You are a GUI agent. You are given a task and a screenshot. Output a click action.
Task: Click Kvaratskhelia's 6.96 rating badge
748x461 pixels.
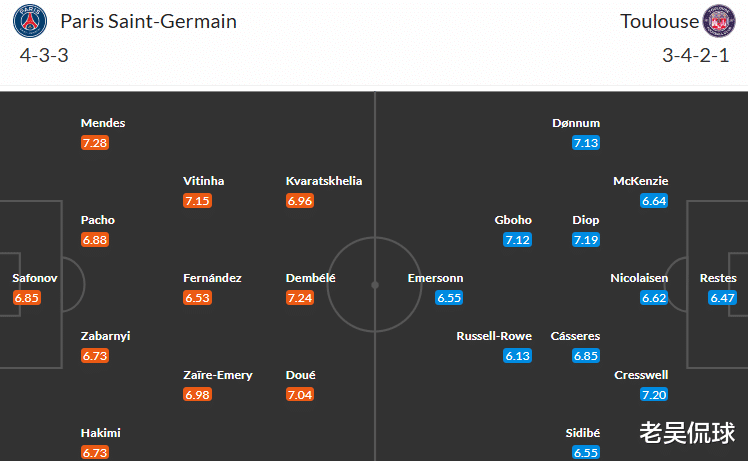(x=299, y=201)
